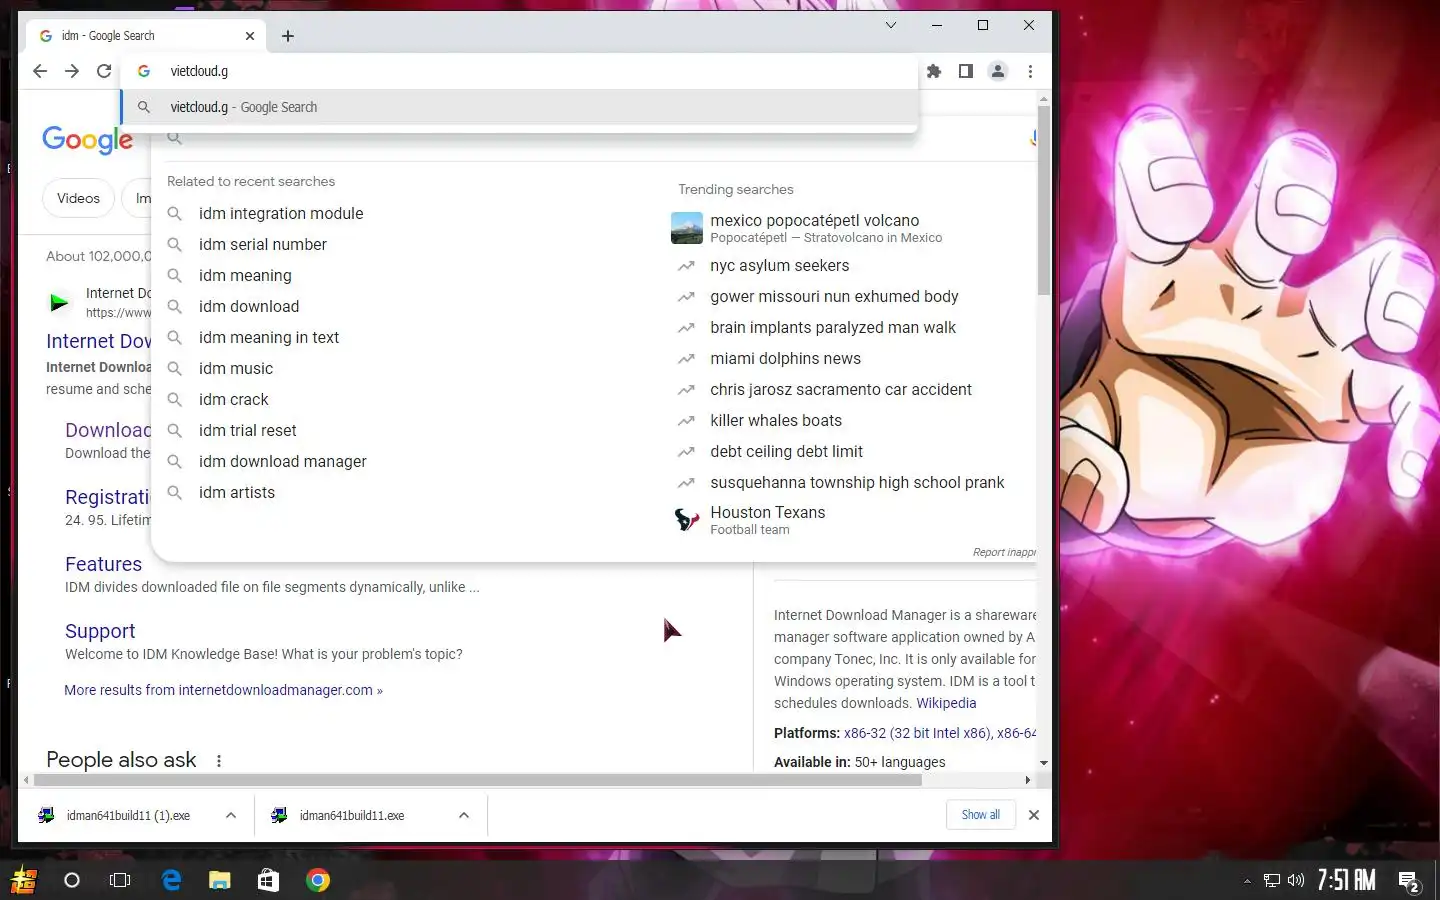Close the 'idm - Google Search' tab
The image size is (1440, 900).
coord(250,36)
